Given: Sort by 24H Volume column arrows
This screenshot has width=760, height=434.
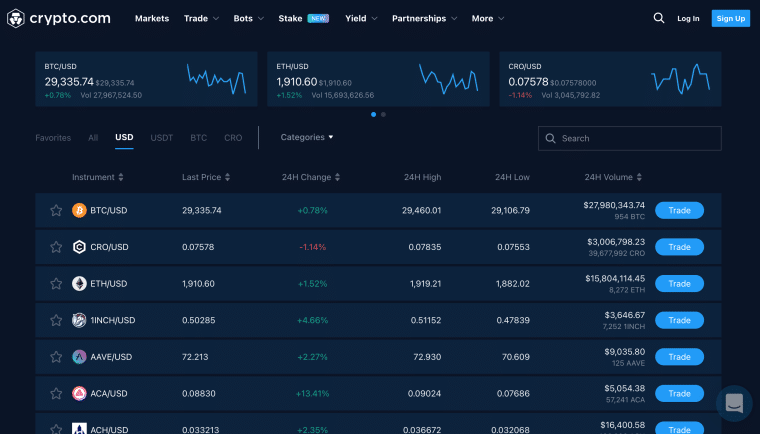Looking at the screenshot, I should [639, 177].
